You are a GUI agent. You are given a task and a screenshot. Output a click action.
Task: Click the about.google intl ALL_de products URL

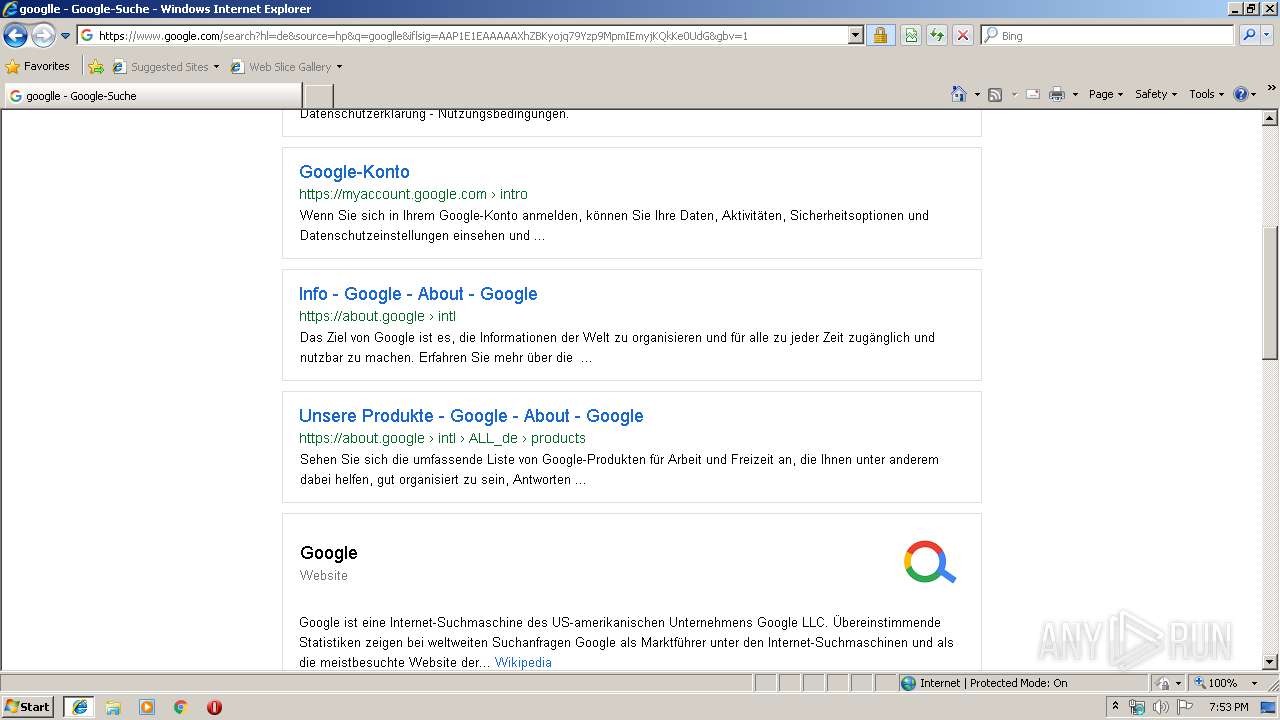(442, 438)
